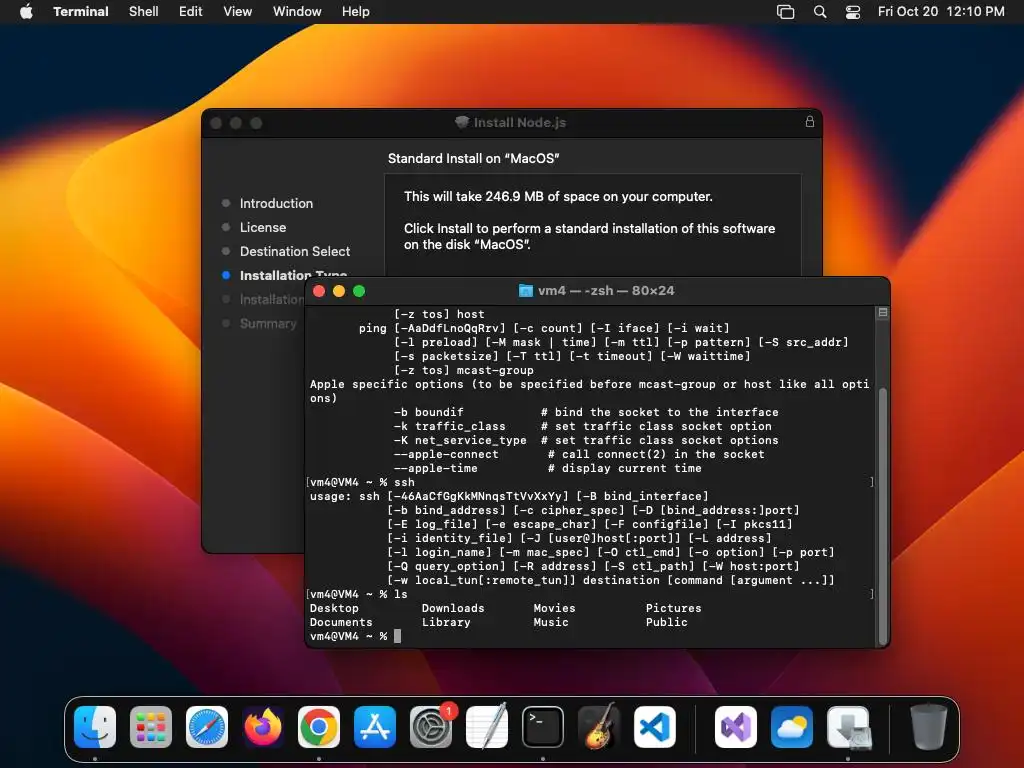
Task: Click the package icon in the installer title
Action: [462, 122]
